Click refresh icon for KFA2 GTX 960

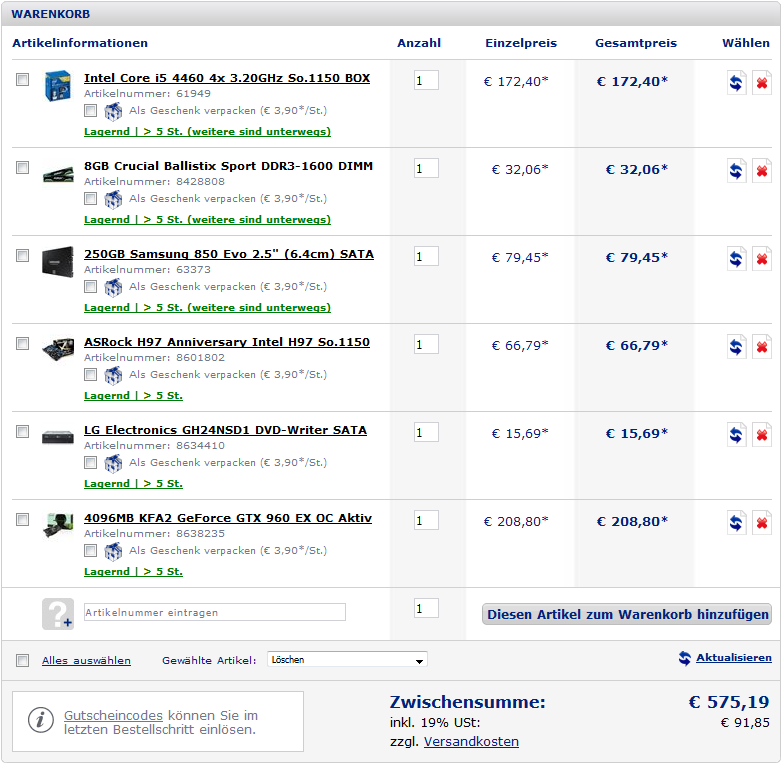pos(736,523)
